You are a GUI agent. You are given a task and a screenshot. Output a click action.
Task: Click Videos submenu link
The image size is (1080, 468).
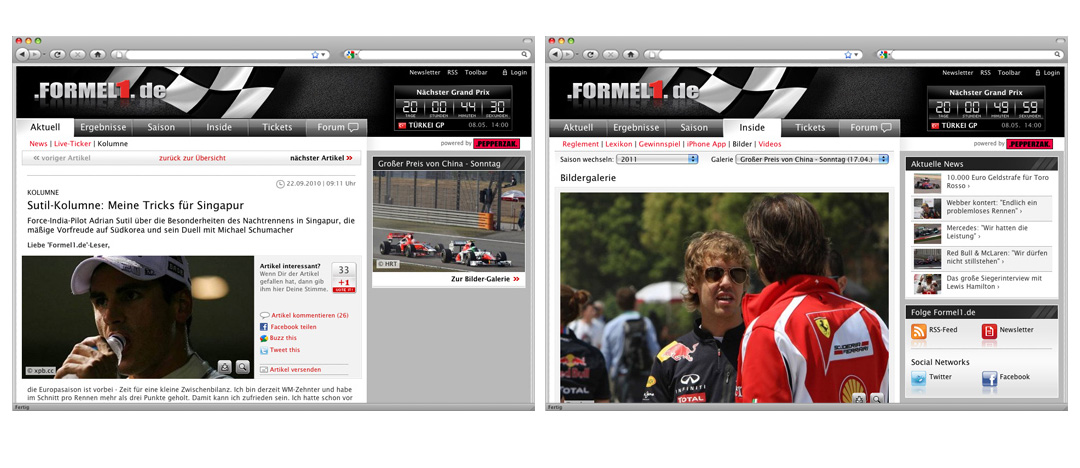tap(770, 144)
